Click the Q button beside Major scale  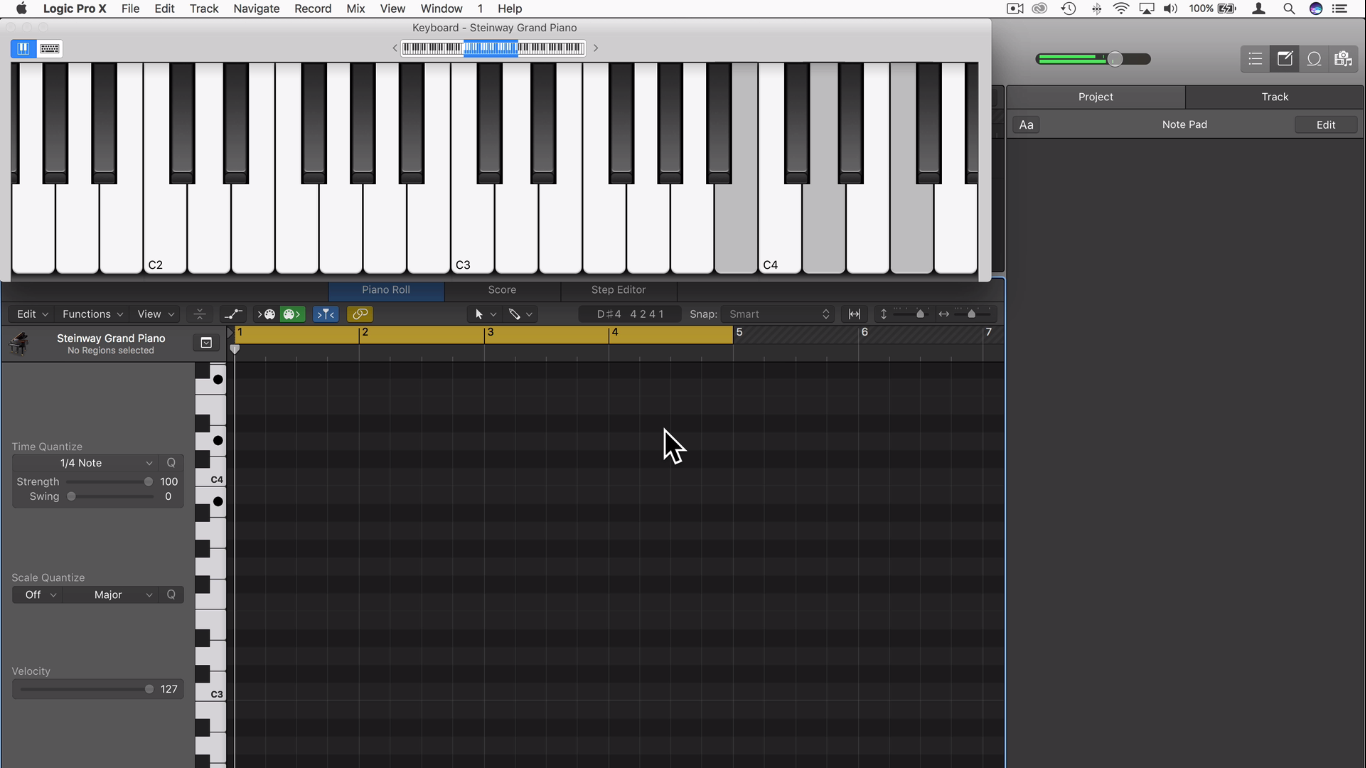click(x=171, y=595)
